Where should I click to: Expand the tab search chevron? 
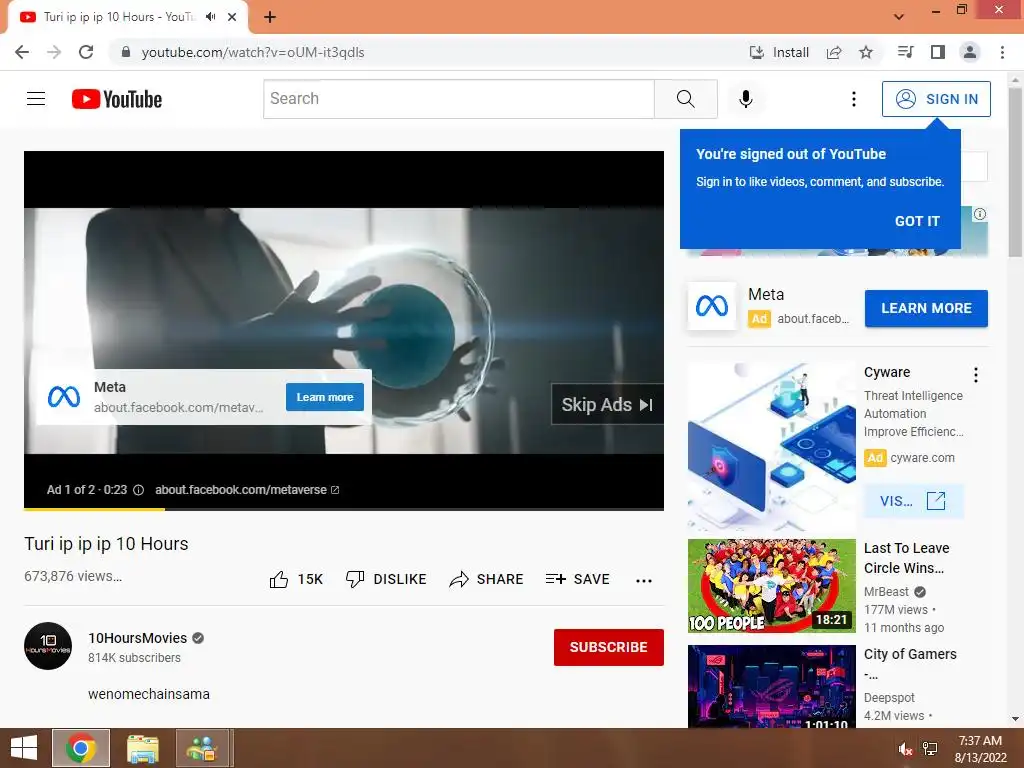[x=899, y=17]
